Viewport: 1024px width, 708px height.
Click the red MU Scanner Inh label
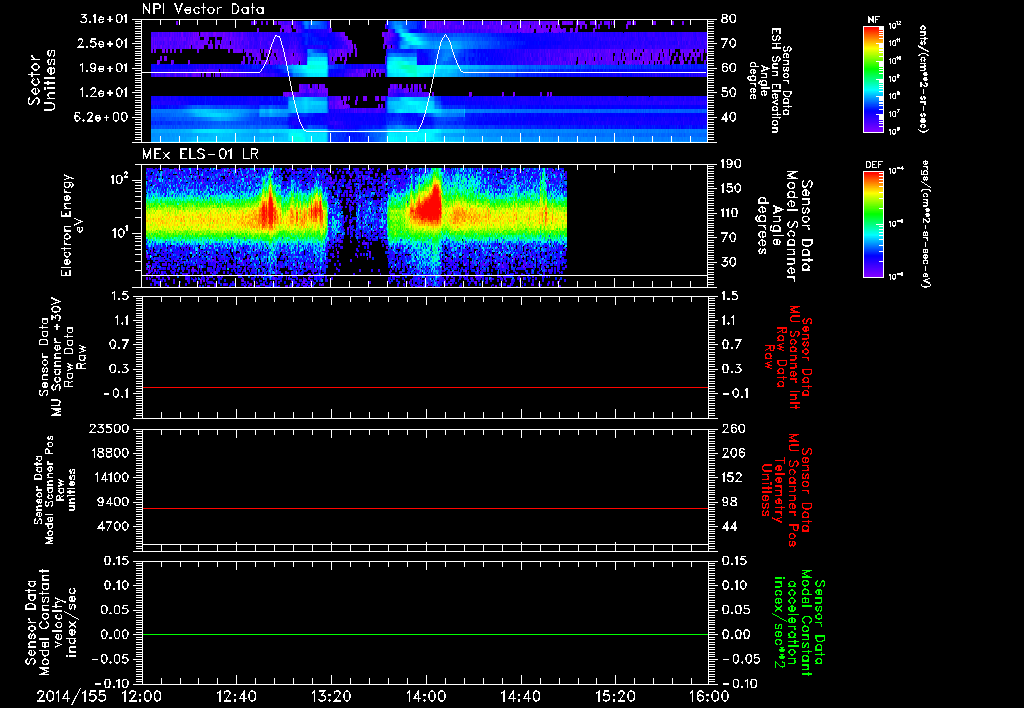point(788,357)
